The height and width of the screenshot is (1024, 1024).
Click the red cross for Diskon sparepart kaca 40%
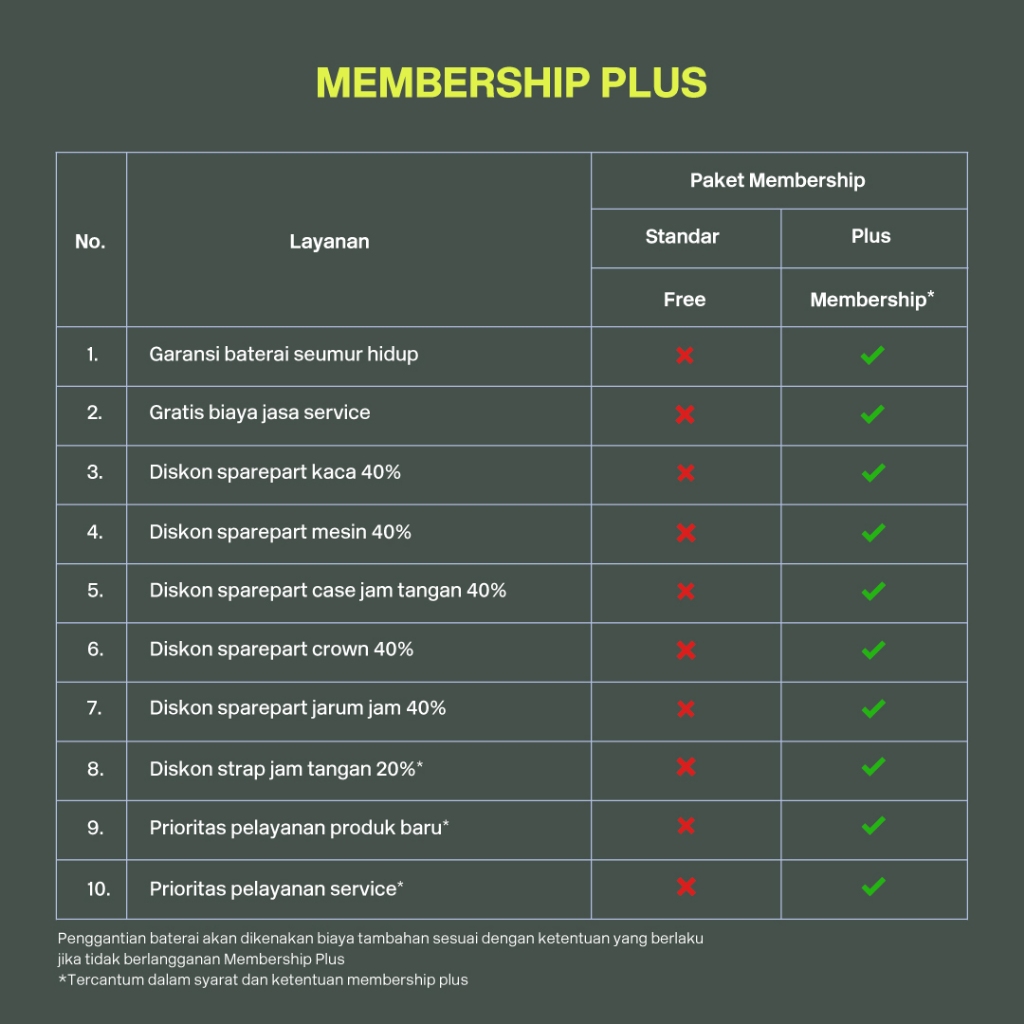point(685,473)
